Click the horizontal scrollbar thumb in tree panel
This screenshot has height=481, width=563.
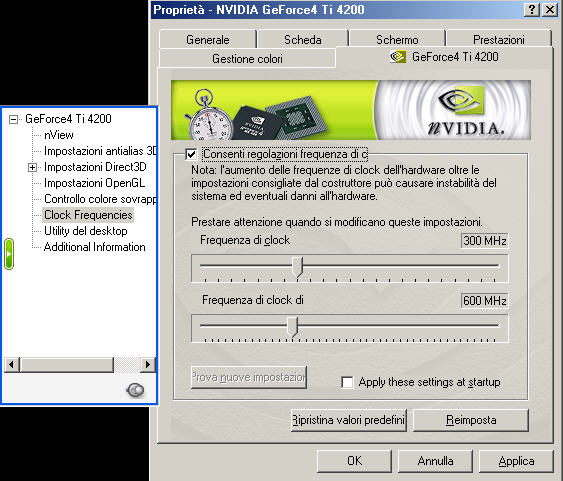point(67,365)
